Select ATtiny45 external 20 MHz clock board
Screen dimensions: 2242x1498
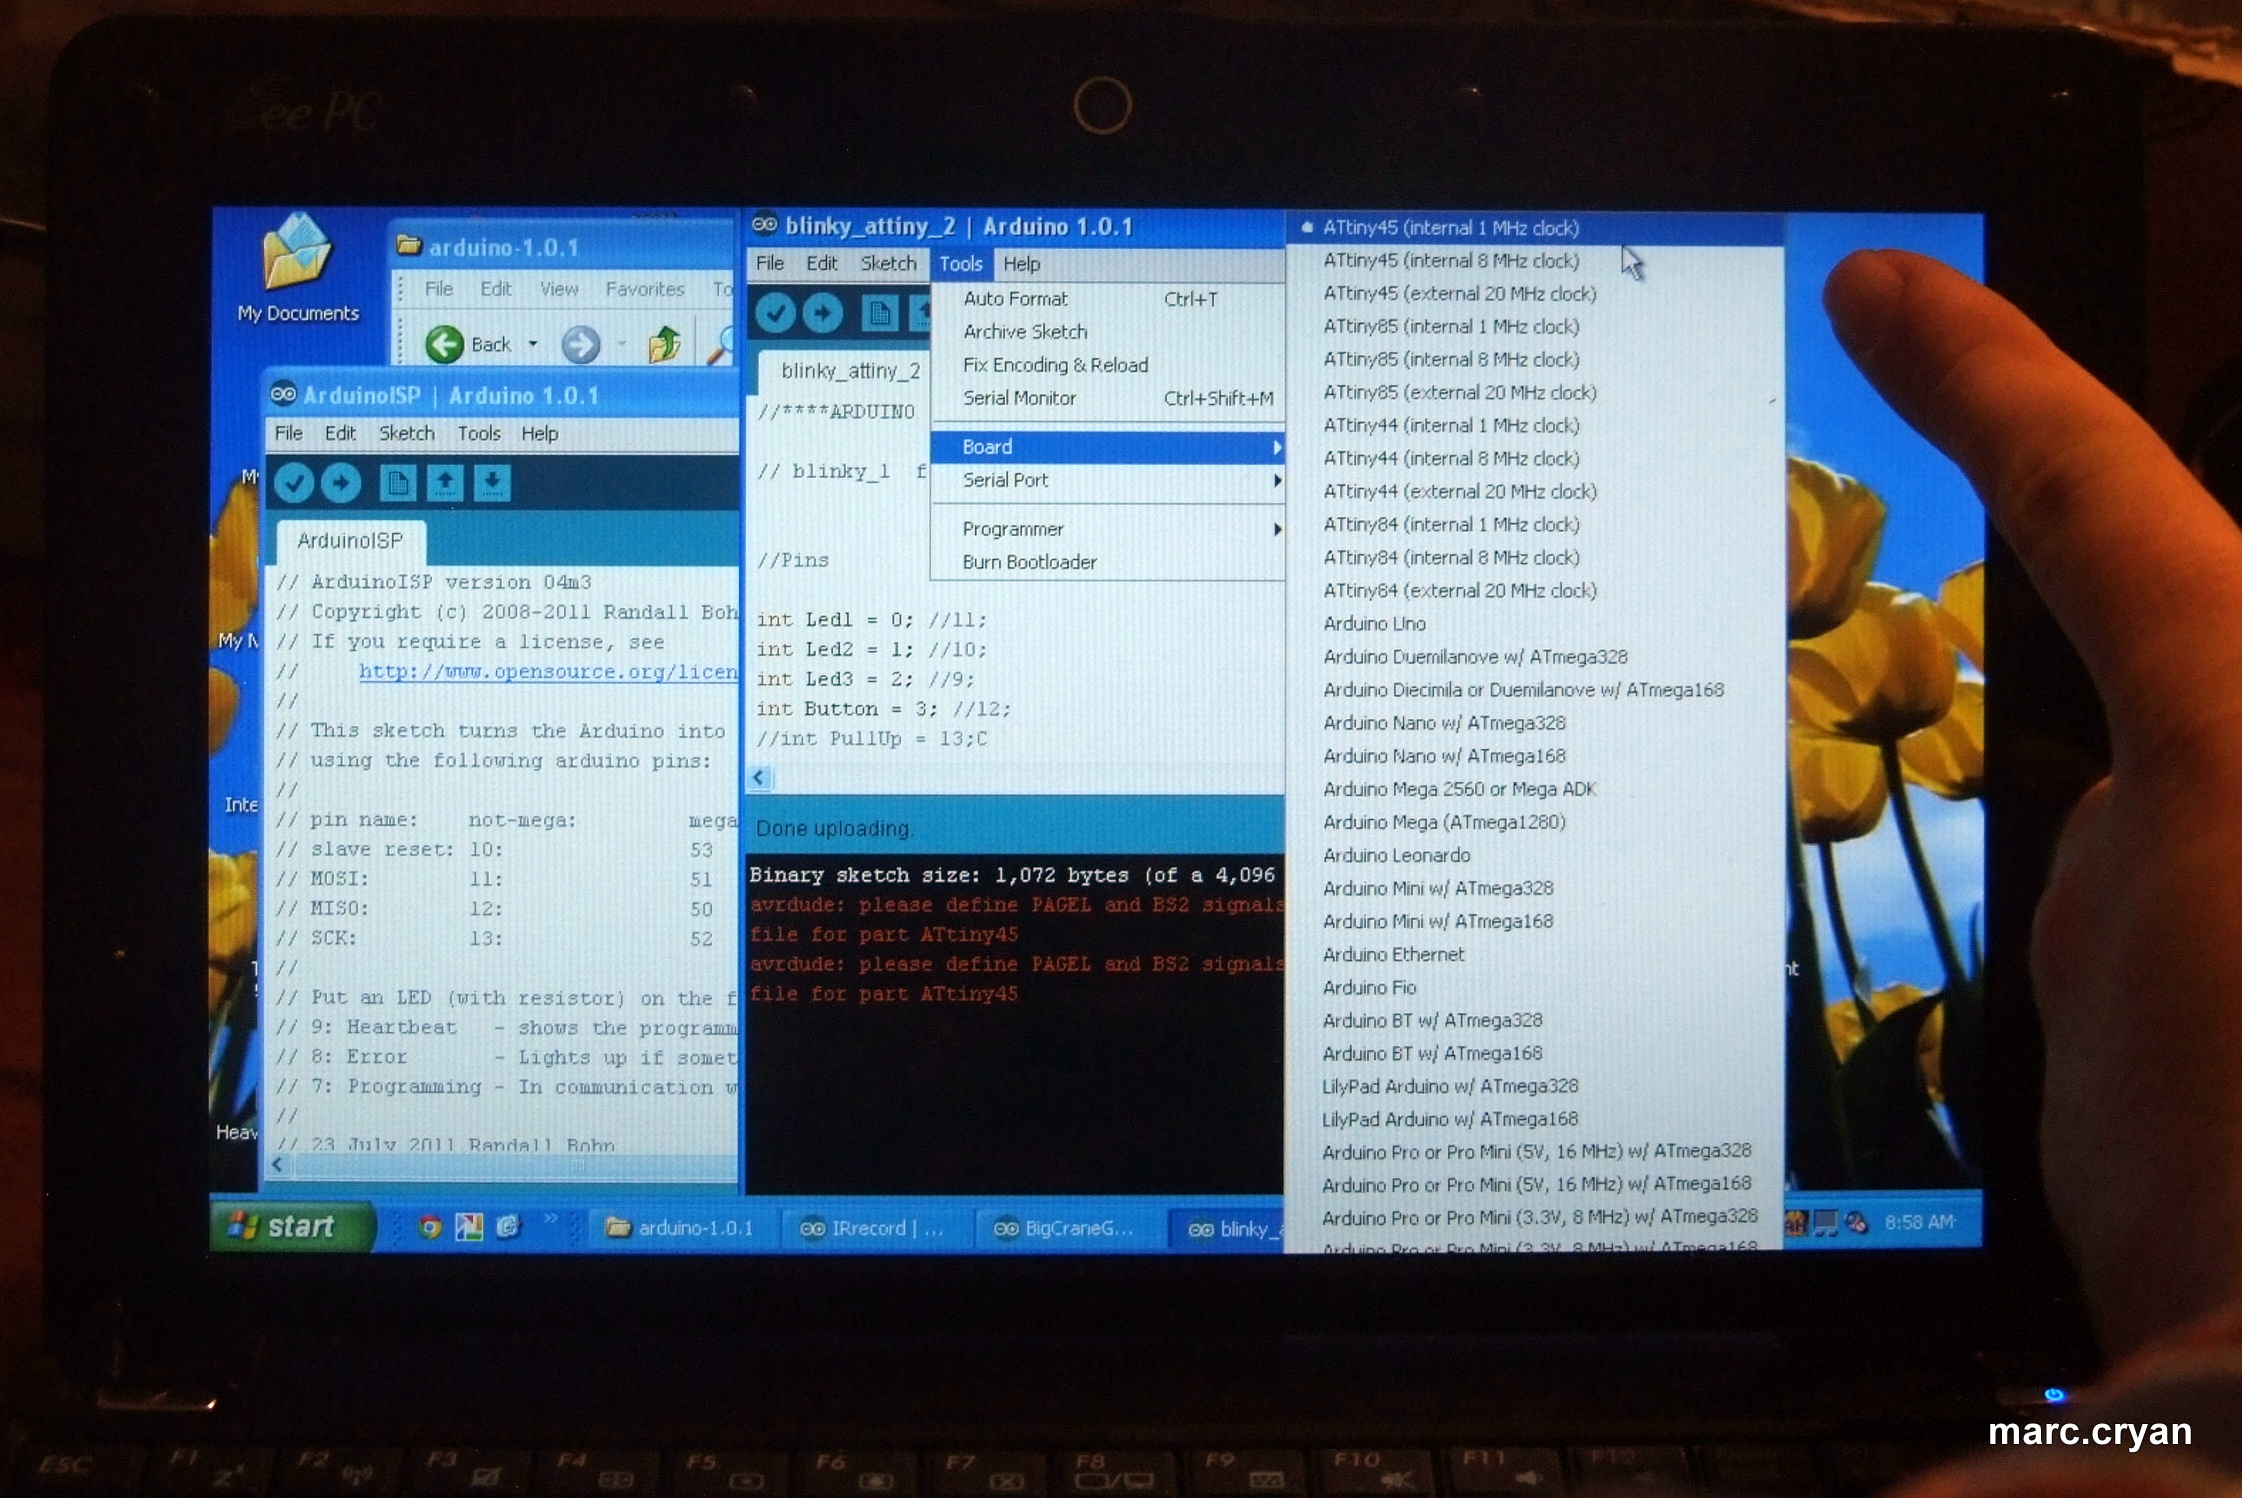pos(1534,294)
